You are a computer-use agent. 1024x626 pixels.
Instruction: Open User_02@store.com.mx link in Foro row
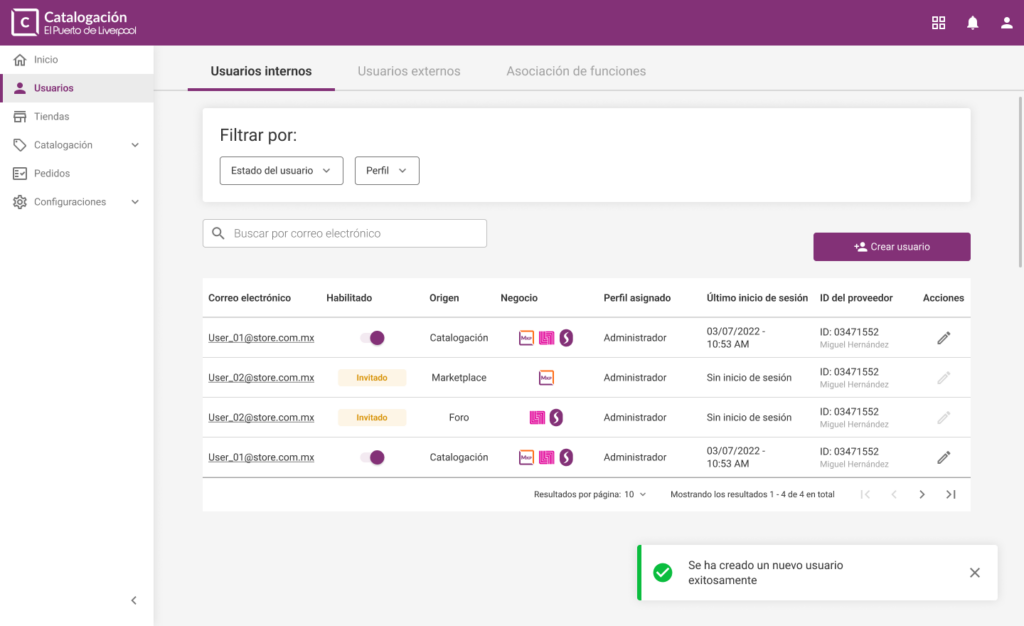[261, 417]
